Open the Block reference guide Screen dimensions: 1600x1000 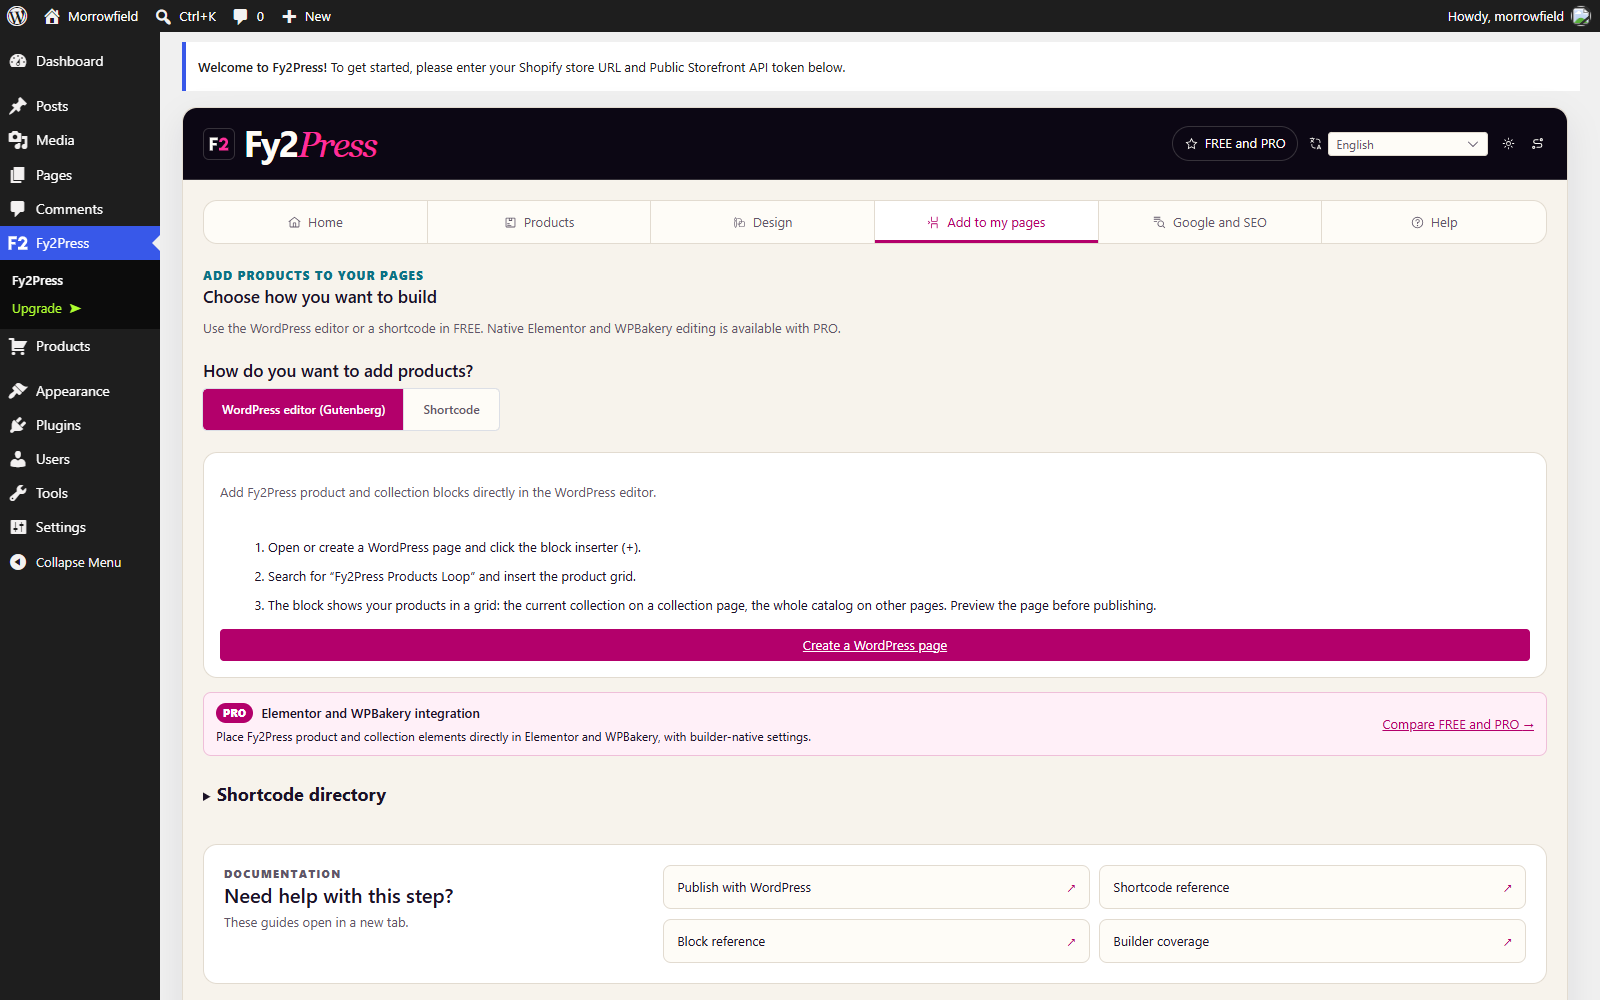coord(876,941)
